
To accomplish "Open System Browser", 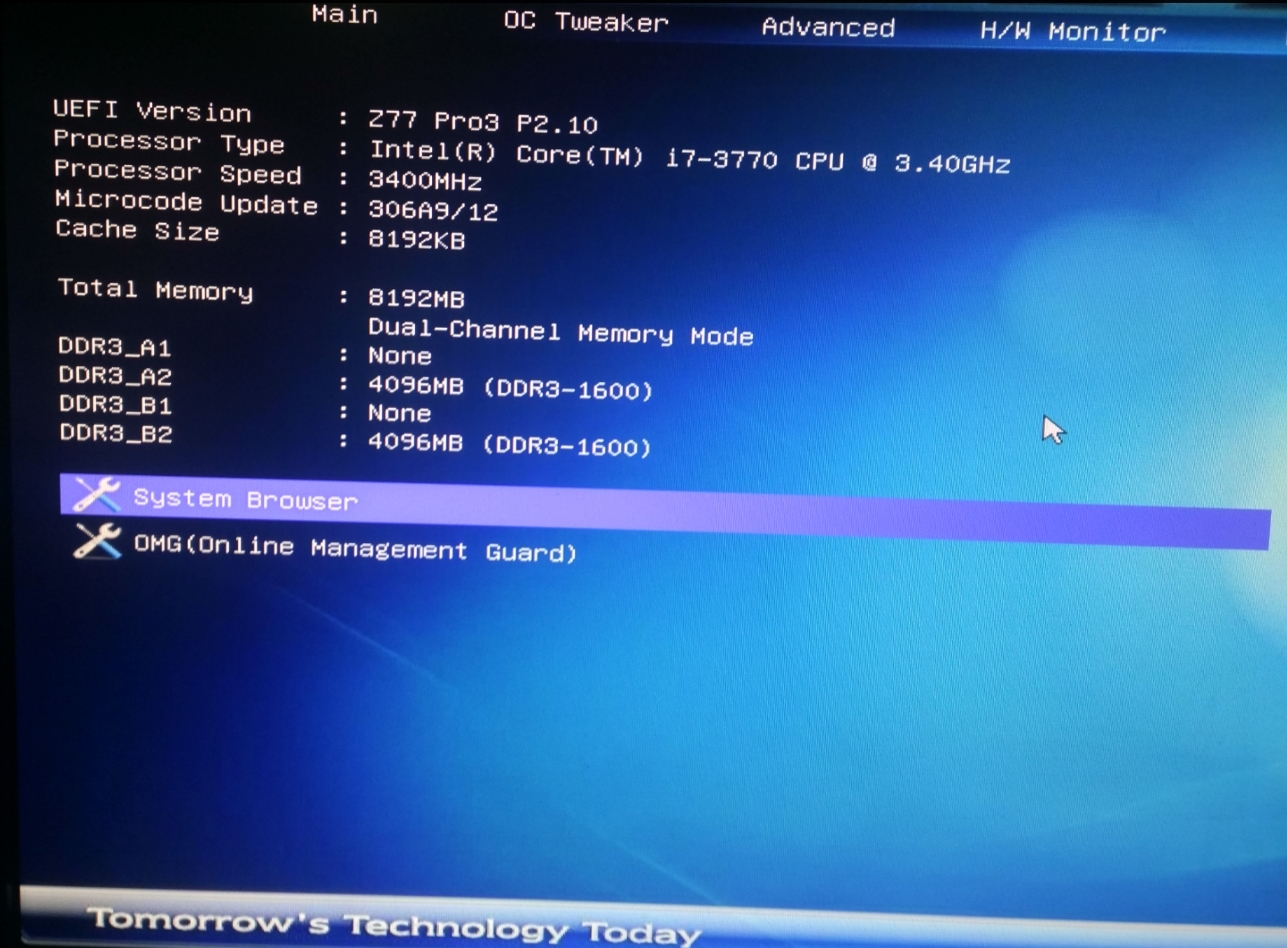I will [x=665, y=511].
